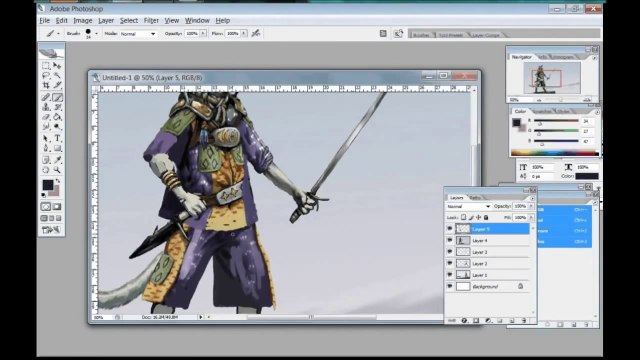Screen dimensions: 640x360
Task: Open Layers panel flyout menu
Action: [532, 198]
